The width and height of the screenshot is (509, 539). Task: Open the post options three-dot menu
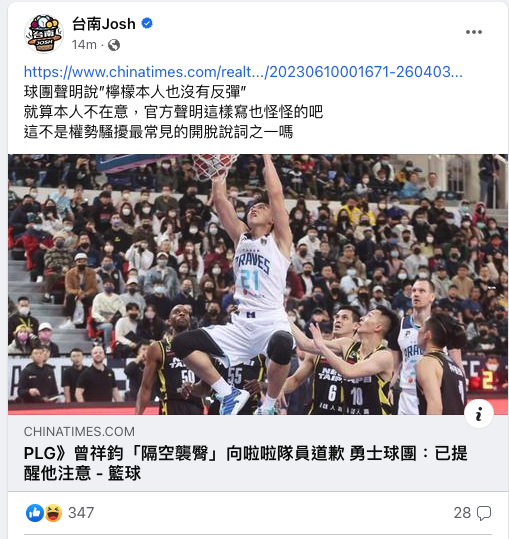point(474,32)
